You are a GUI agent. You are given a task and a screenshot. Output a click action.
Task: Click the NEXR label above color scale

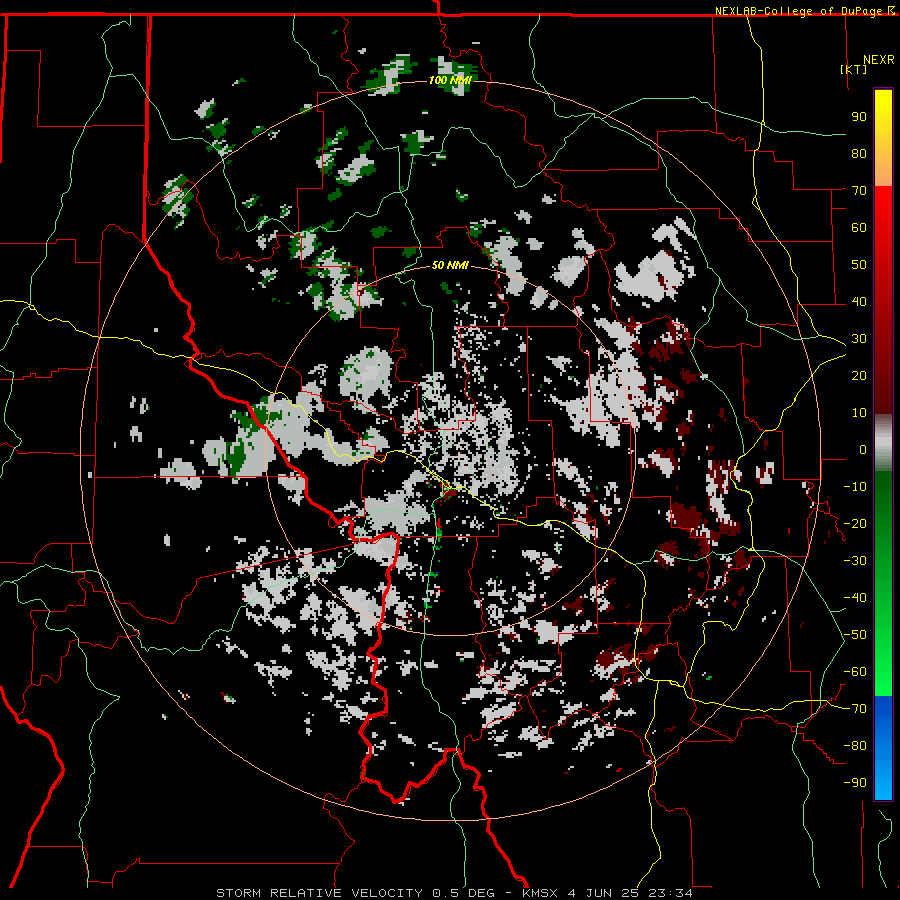[879, 59]
